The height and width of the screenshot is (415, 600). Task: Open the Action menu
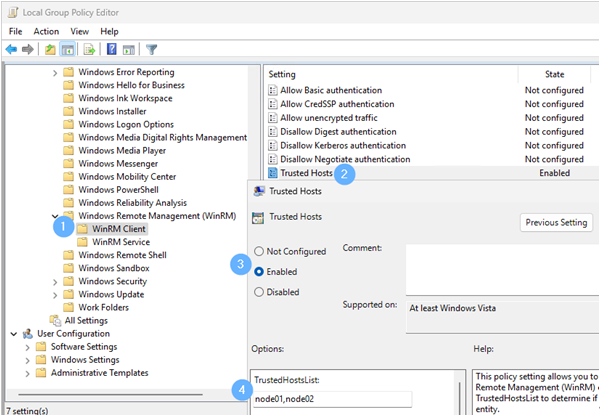[x=46, y=31]
